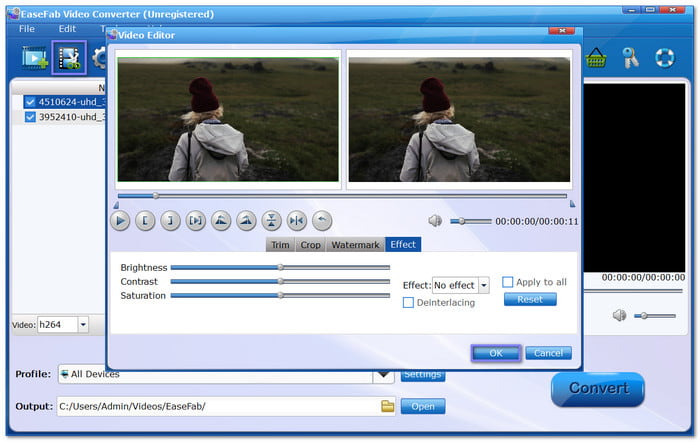Image resolution: width=700 pixels, height=442 pixels.
Task: Click the main window volume slider
Action: [654, 316]
